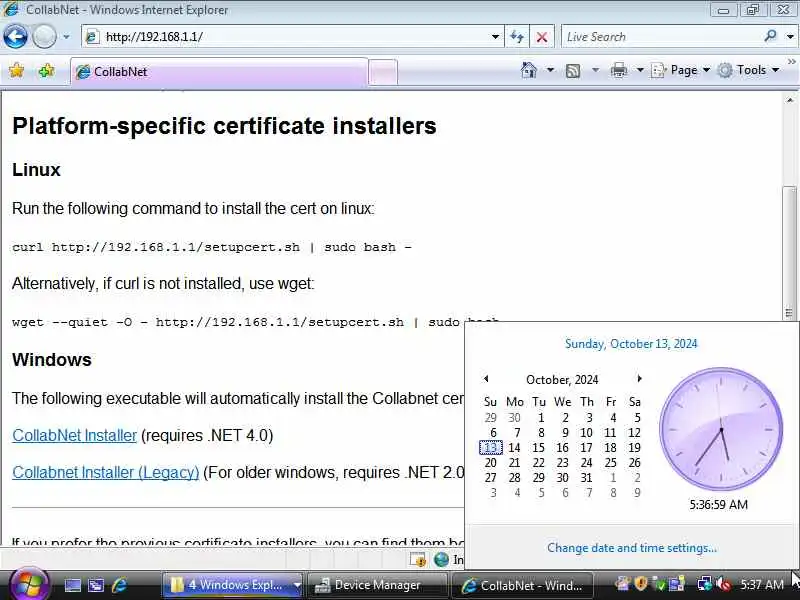800x600 pixels.
Task: Click the Print icon
Action: tap(619, 70)
